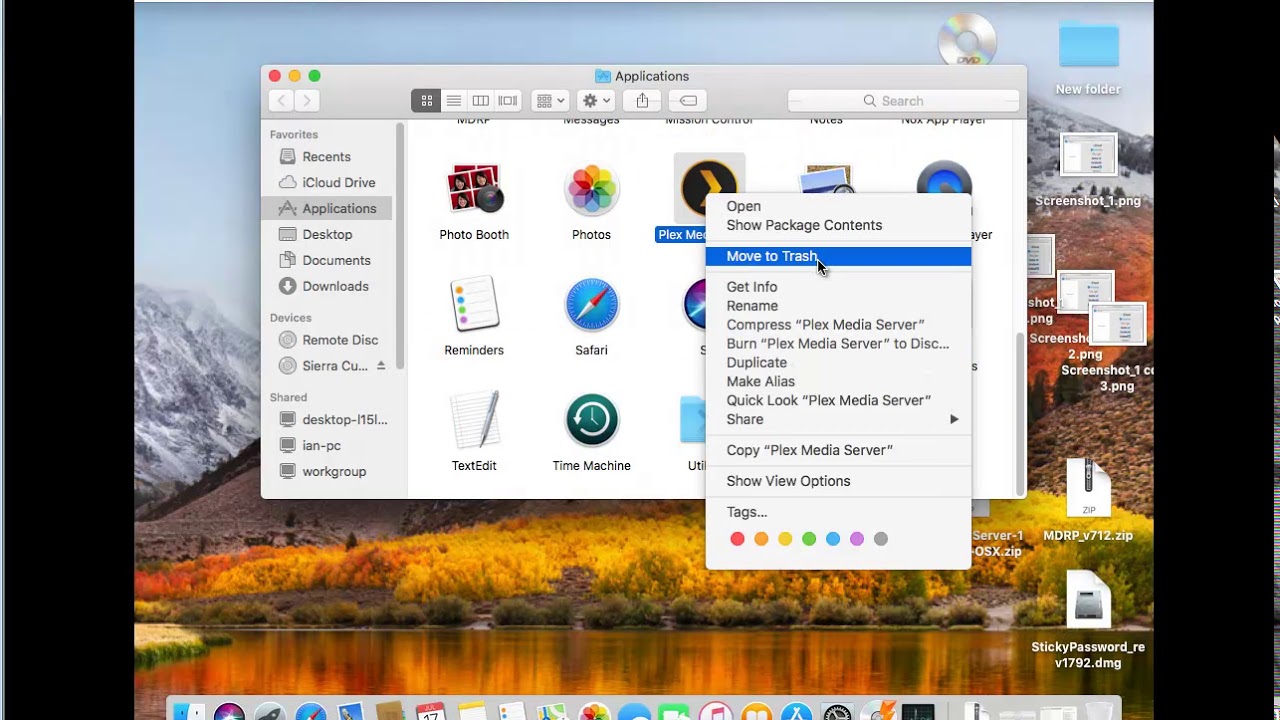
Task: Click the Finder Search field
Action: [x=903, y=101]
